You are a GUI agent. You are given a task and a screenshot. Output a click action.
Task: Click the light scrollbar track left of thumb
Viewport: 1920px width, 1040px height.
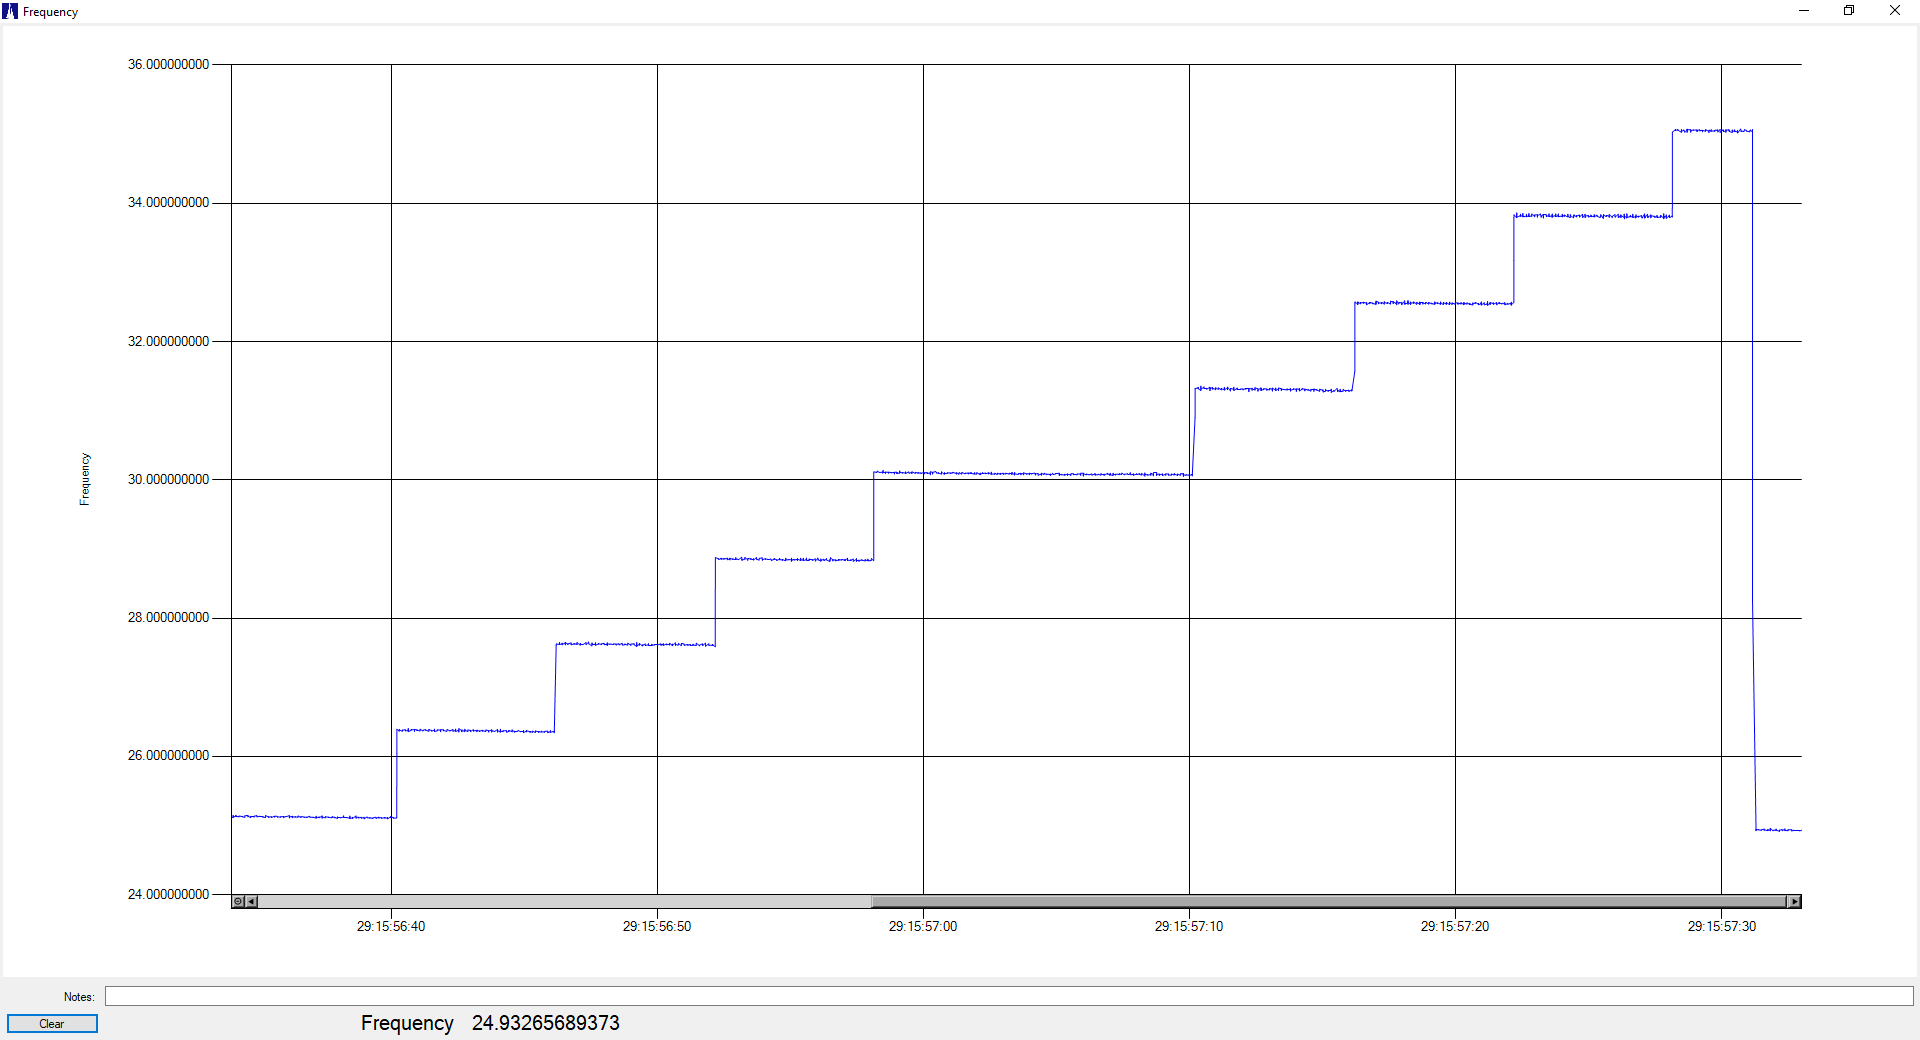(564, 902)
